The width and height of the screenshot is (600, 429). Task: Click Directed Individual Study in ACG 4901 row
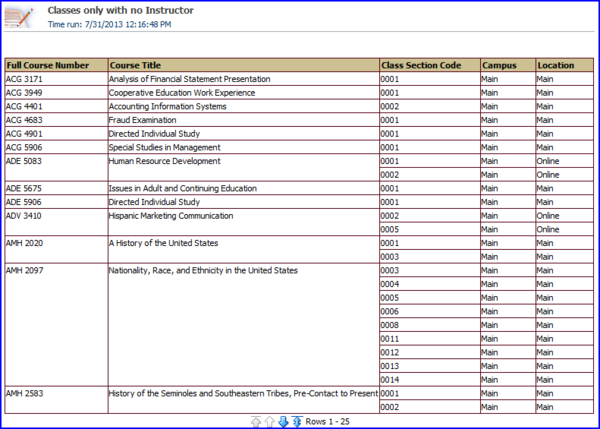[x=154, y=134]
